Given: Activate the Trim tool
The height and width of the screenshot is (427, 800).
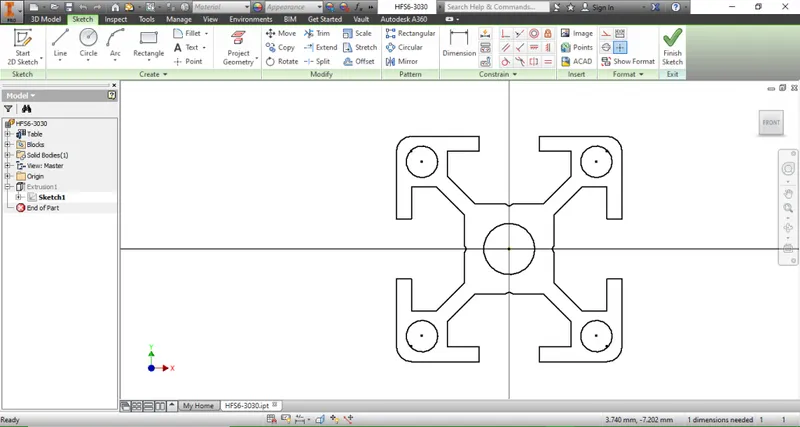Looking at the screenshot, I should pyautogui.click(x=317, y=33).
